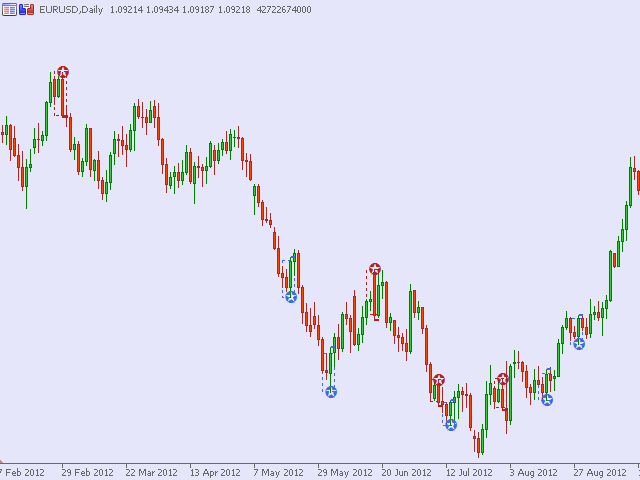The width and height of the screenshot is (640, 480).
Task: Click the 7 May 2012 date label
Action: click(x=278, y=473)
